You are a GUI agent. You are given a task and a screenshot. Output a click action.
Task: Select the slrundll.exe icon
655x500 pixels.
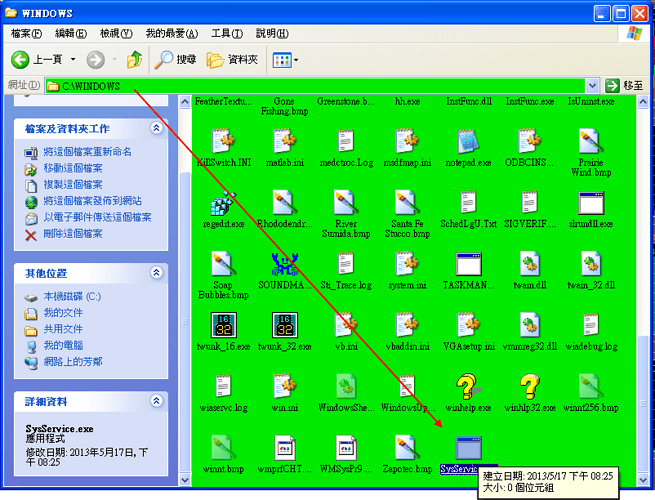click(x=591, y=203)
